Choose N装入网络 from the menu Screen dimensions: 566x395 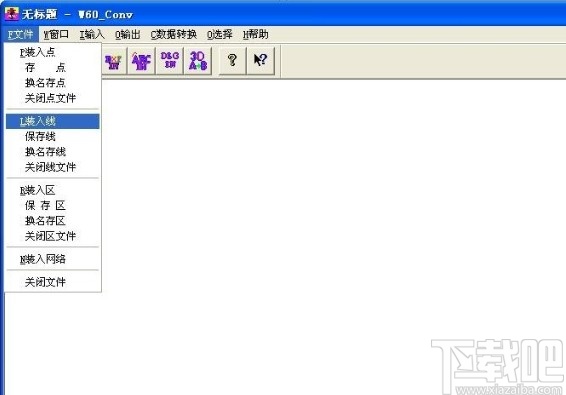click(x=53, y=259)
